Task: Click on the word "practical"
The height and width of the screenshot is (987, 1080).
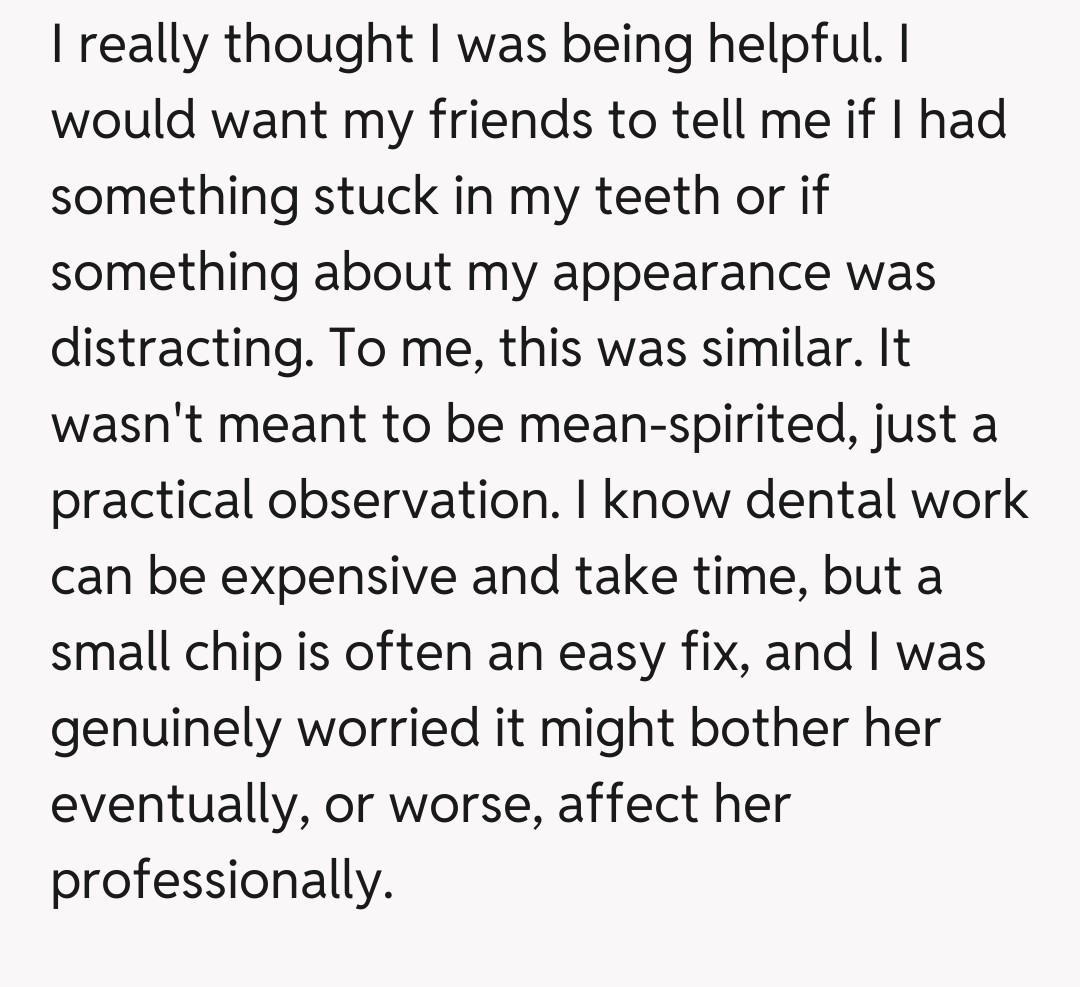Action: tap(152, 501)
